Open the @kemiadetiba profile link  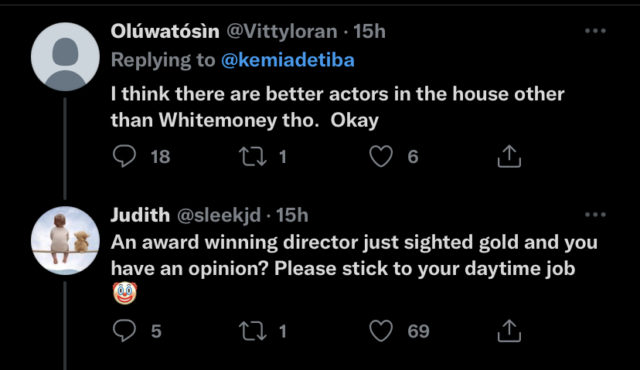pyautogui.click(x=288, y=60)
